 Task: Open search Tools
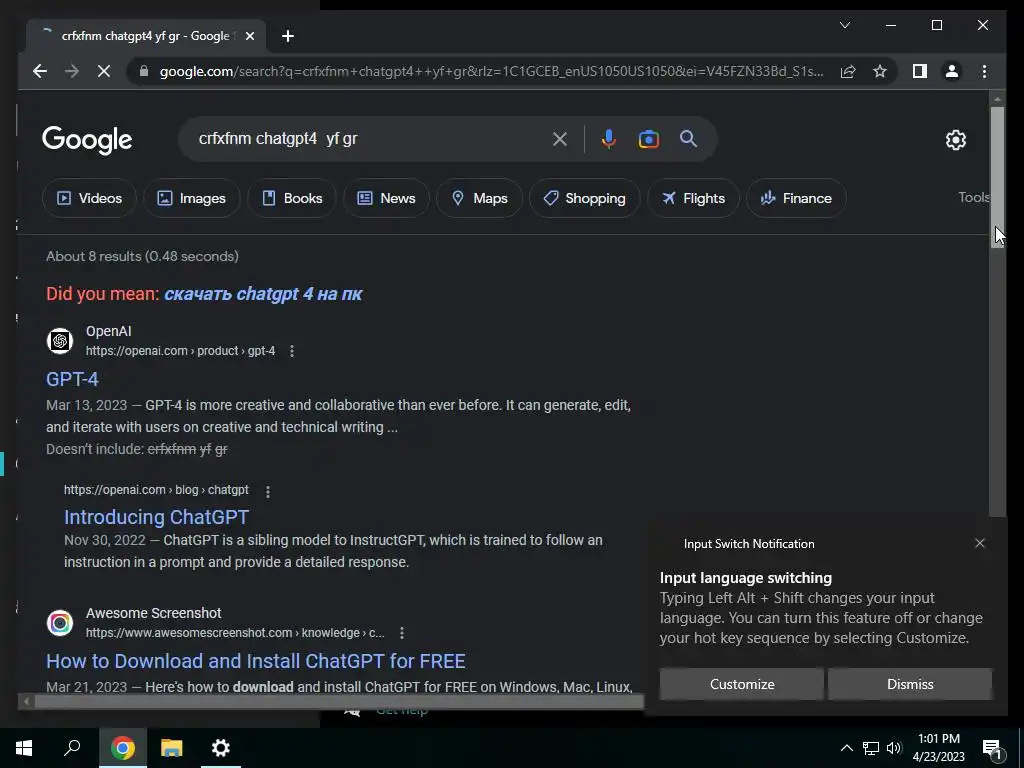click(974, 197)
